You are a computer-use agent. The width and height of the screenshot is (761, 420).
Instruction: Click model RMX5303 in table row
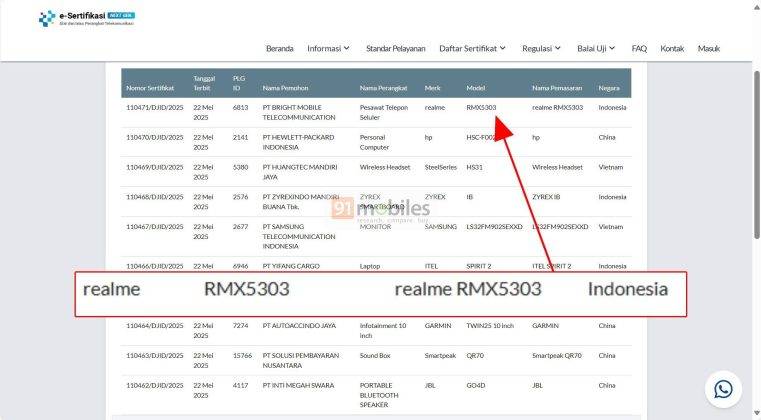(481, 108)
